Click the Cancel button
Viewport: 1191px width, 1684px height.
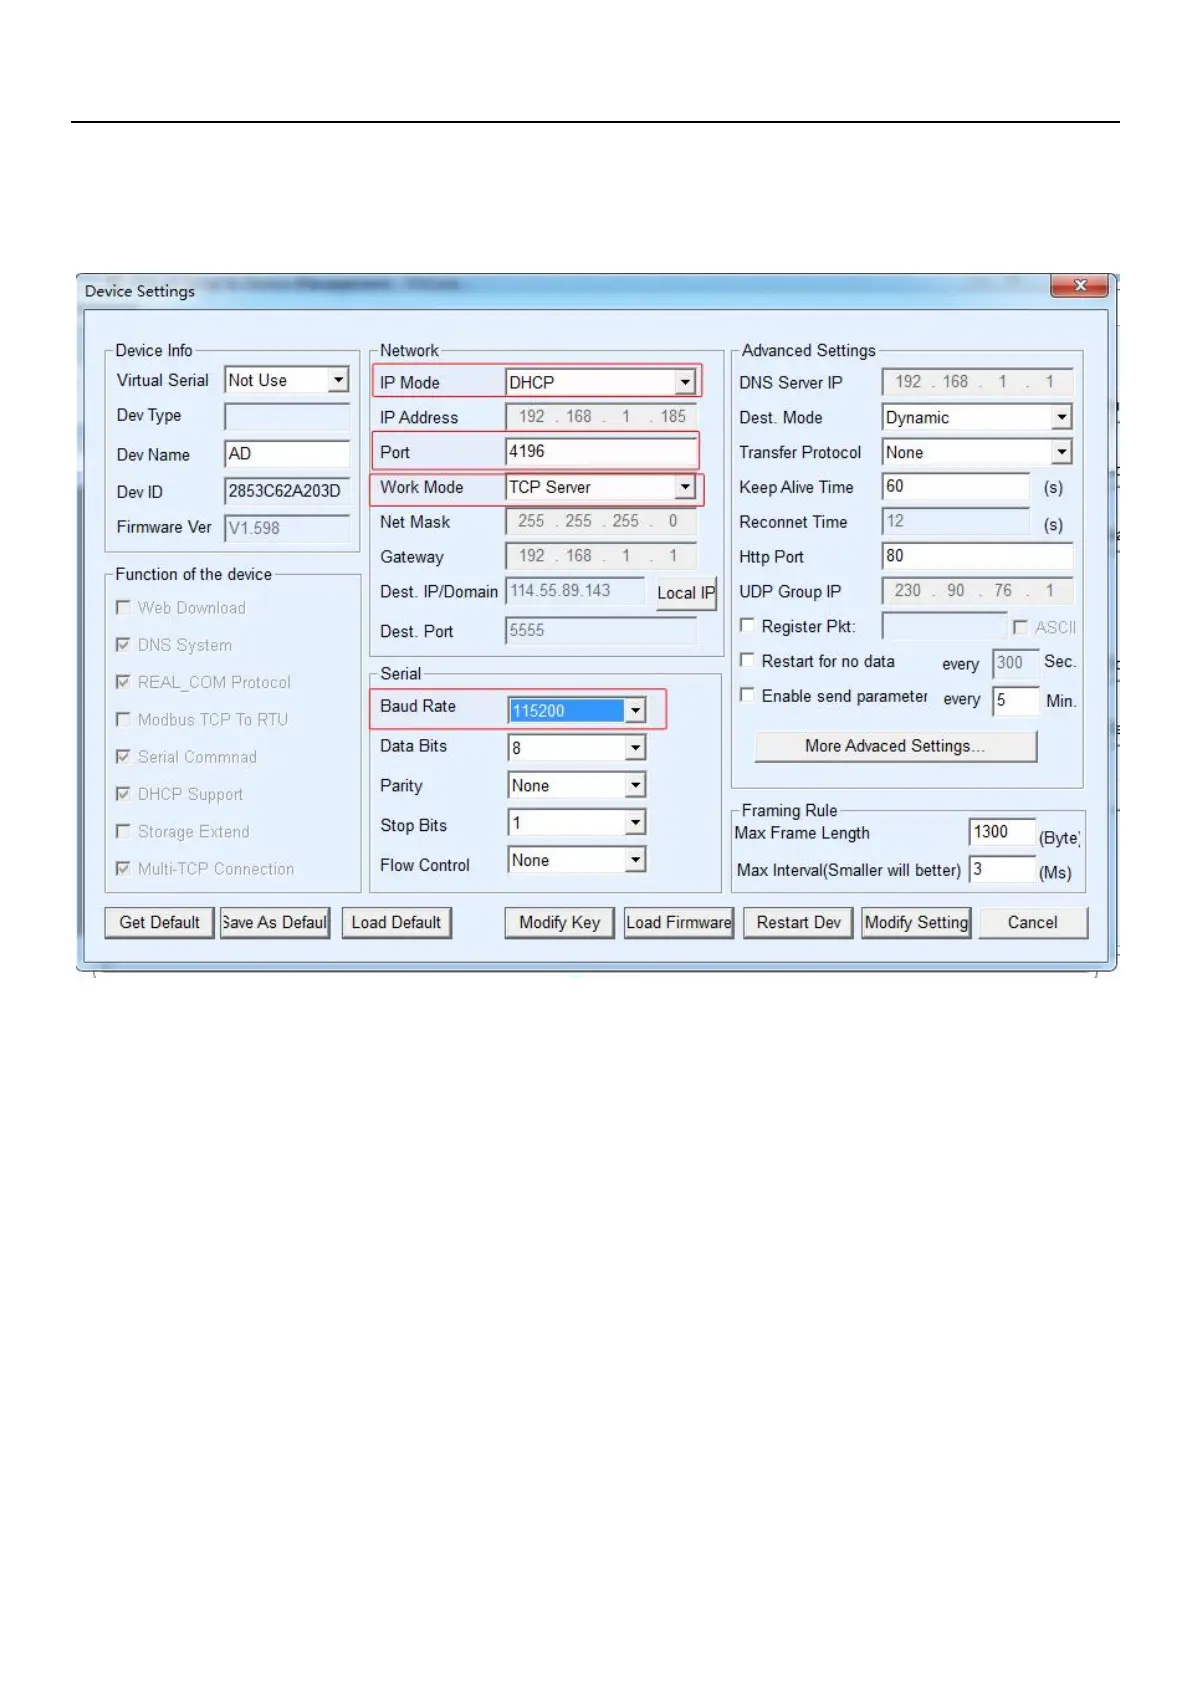pyautogui.click(x=1033, y=922)
